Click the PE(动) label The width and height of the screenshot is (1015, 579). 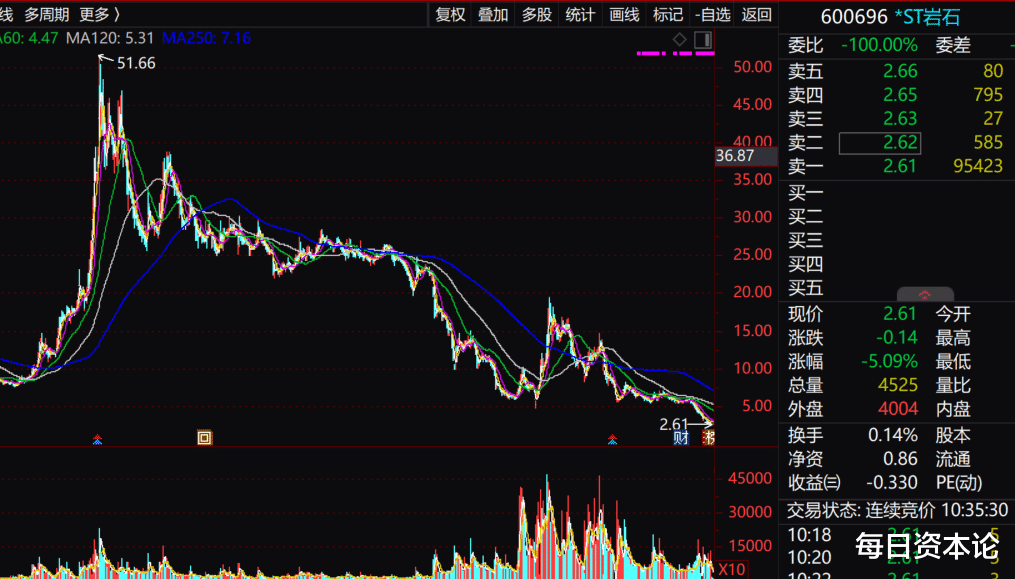959,482
